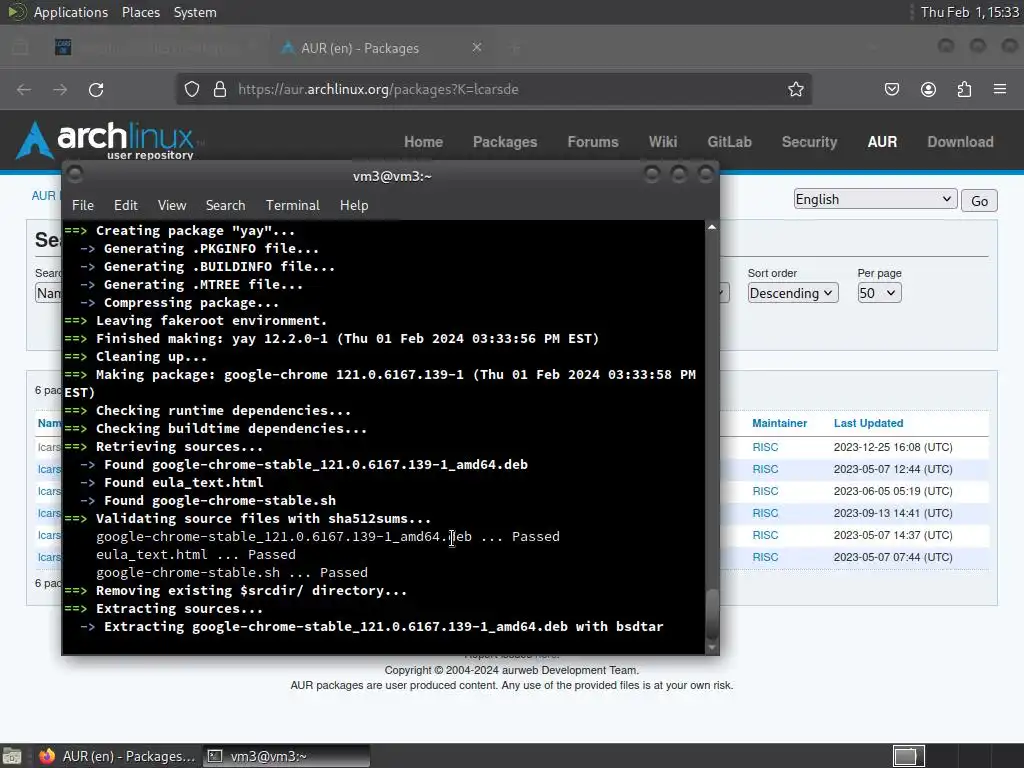This screenshot has height=768, width=1024.
Task: Open RISC maintainer link for 2023-06-05 row
Action: [765, 491]
